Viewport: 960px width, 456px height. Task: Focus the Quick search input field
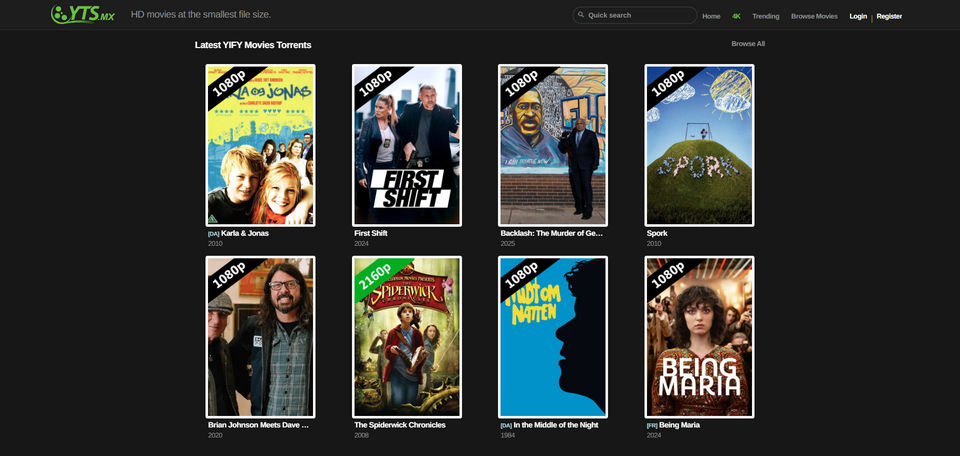634,15
